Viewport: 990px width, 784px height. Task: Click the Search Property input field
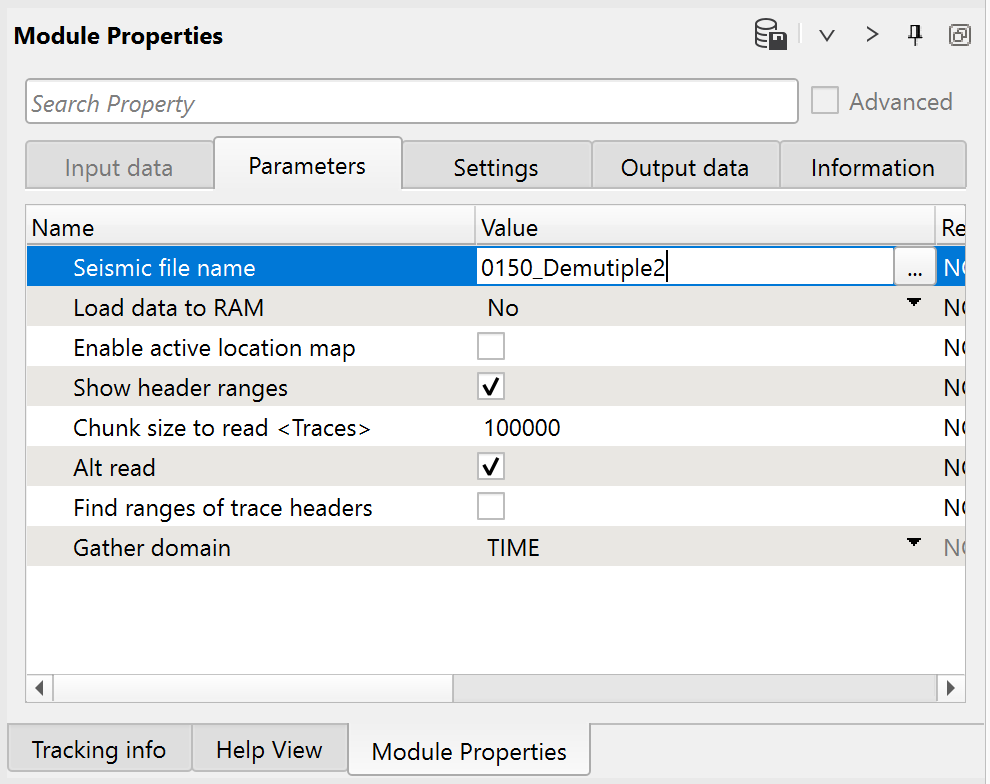(x=411, y=103)
